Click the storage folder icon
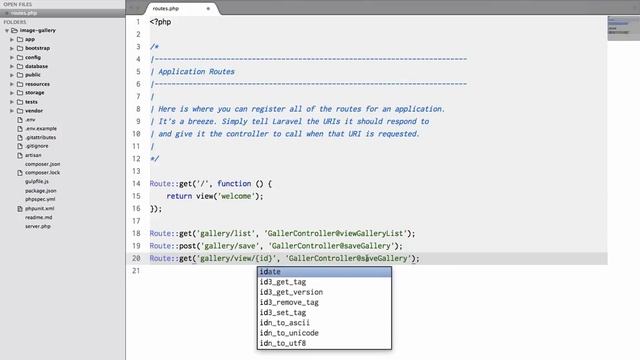 pos(20,93)
